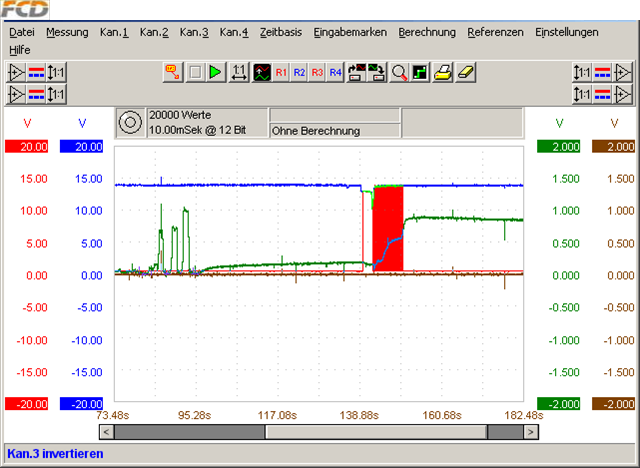Click the stop measurement square button
640x468 pixels.
[x=196, y=73]
